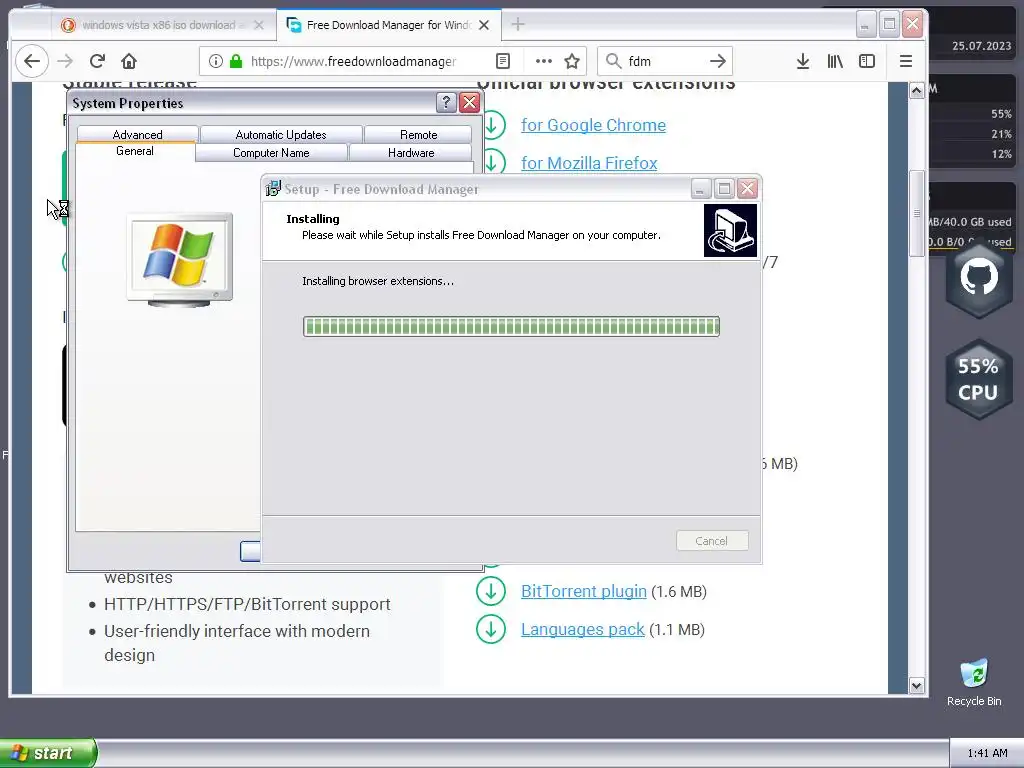Screen dimensions: 1024x768
Task: Click the Firefox address bar URL
Action: click(x=353, y=61)
